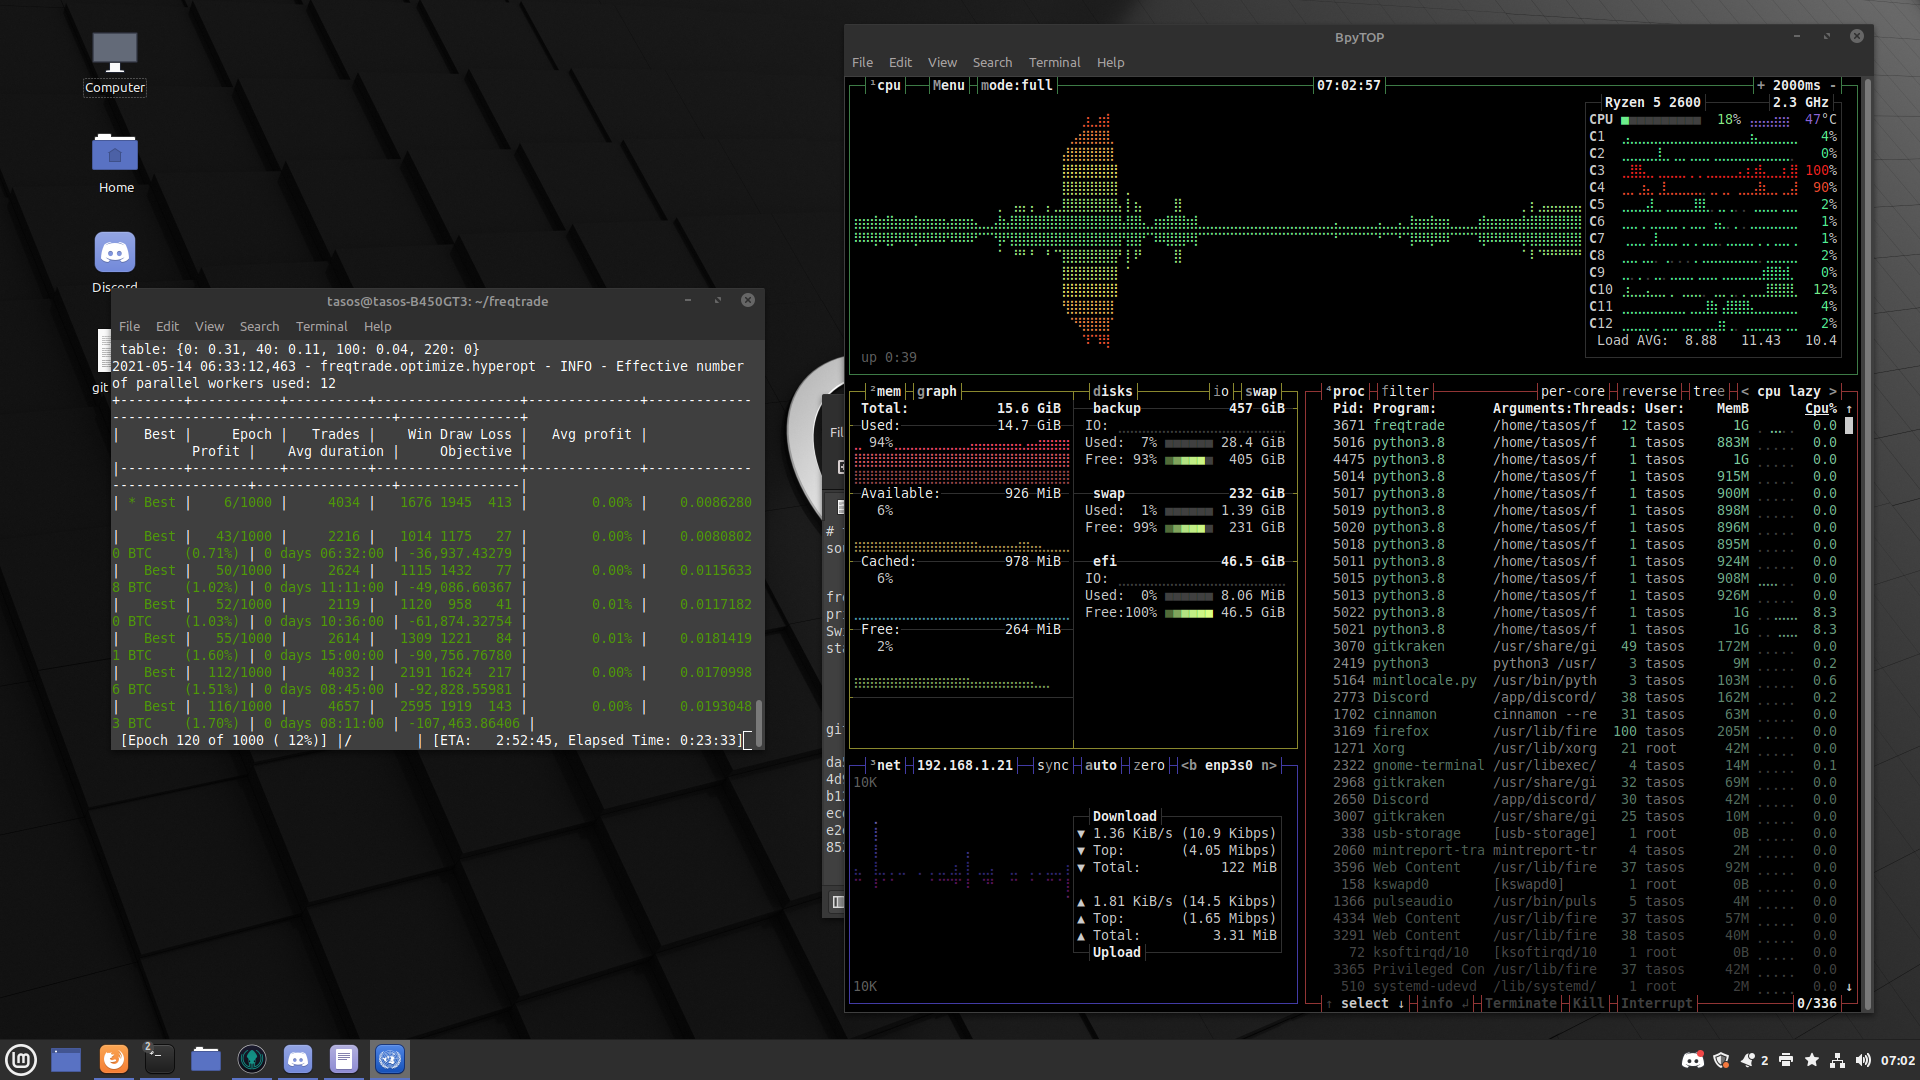Image resolution: width=1920 pixels, height=1080 pixels.
Task: Toggle per-core CPU display
Action: [x=1572, y=391]
